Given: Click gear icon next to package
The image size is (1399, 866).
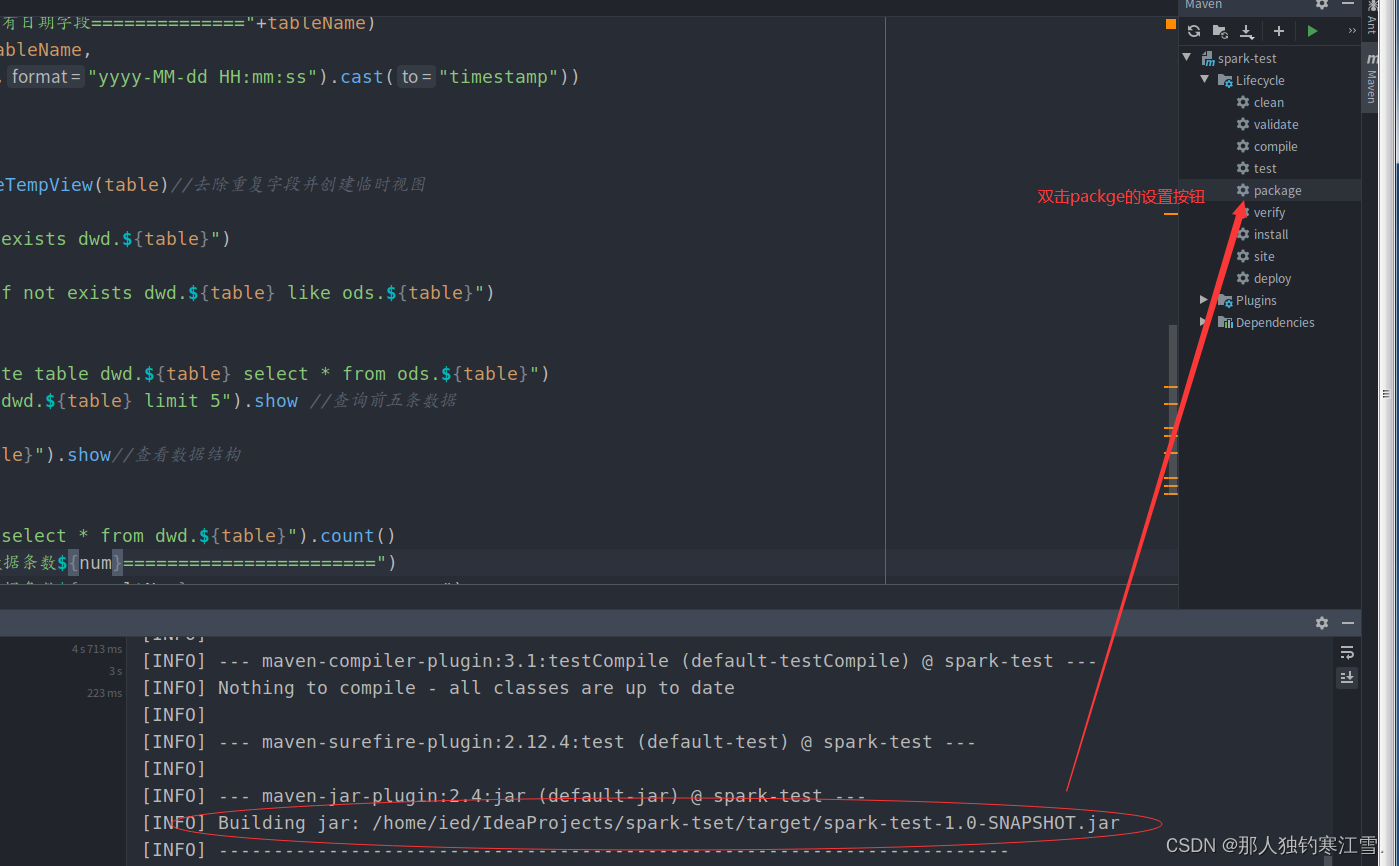Looking at the screenshot, I should 1243,190.
